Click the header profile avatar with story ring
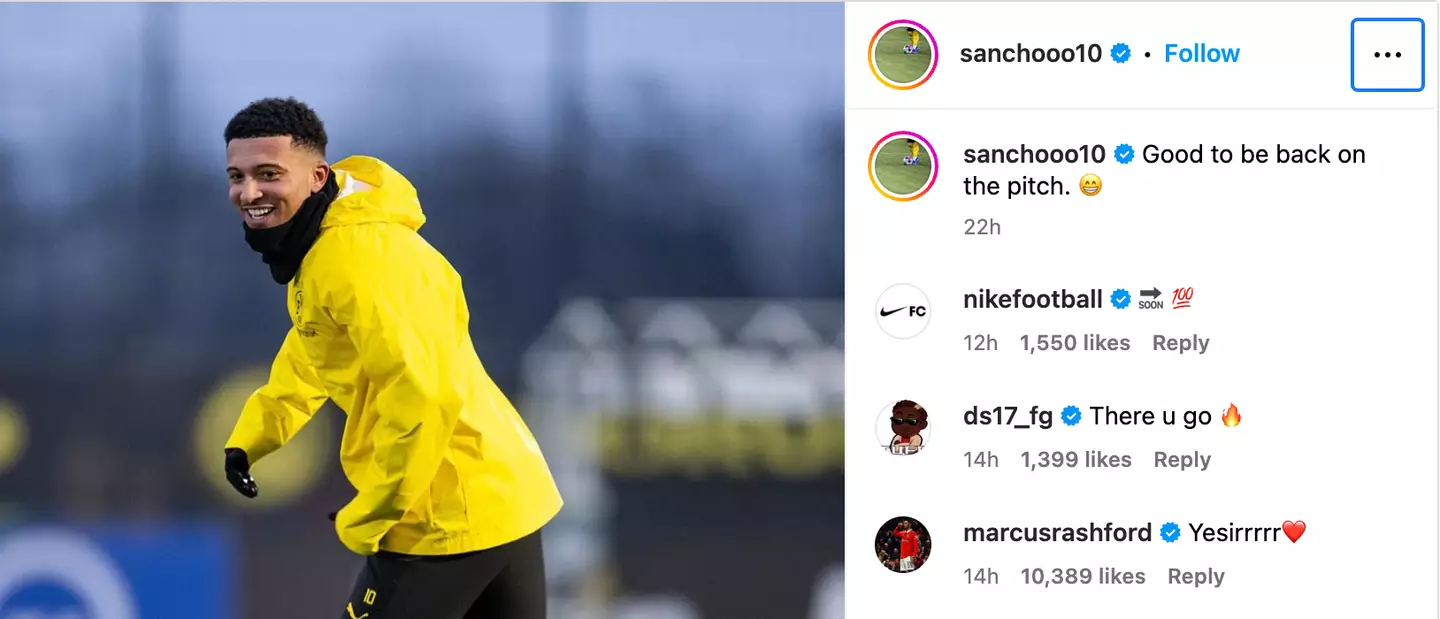Image resolution: width=1440 pixels, height=619 pixels. 903,54
